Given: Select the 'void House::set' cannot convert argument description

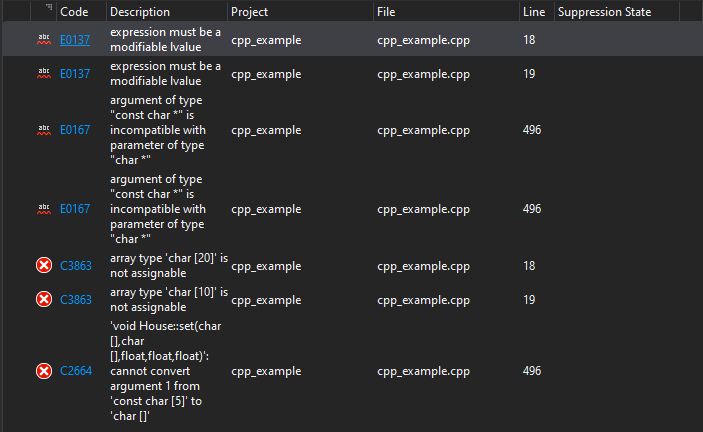Looking at the screenshot, I should point(166,371).
